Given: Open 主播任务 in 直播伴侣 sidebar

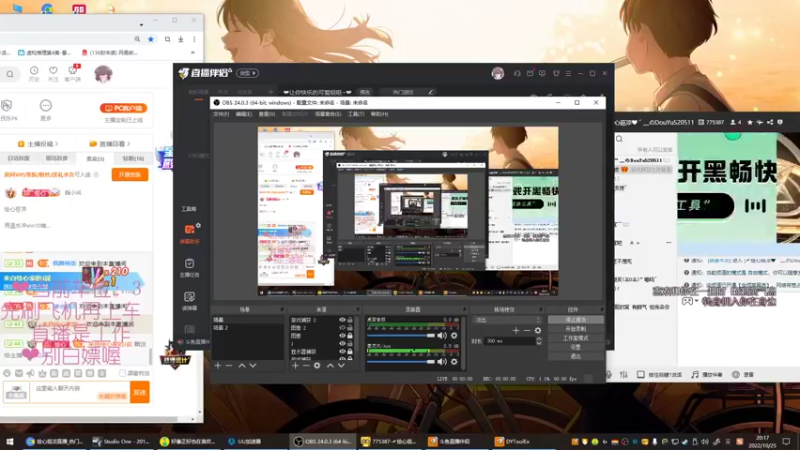Looking at the screenshot, I should 189,267.
